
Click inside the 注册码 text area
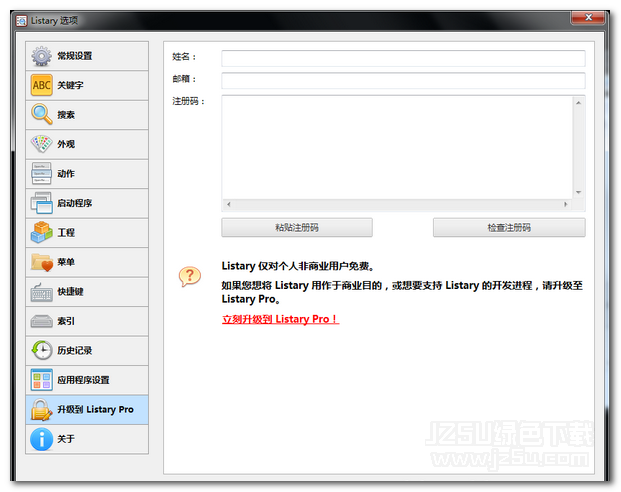397,147
